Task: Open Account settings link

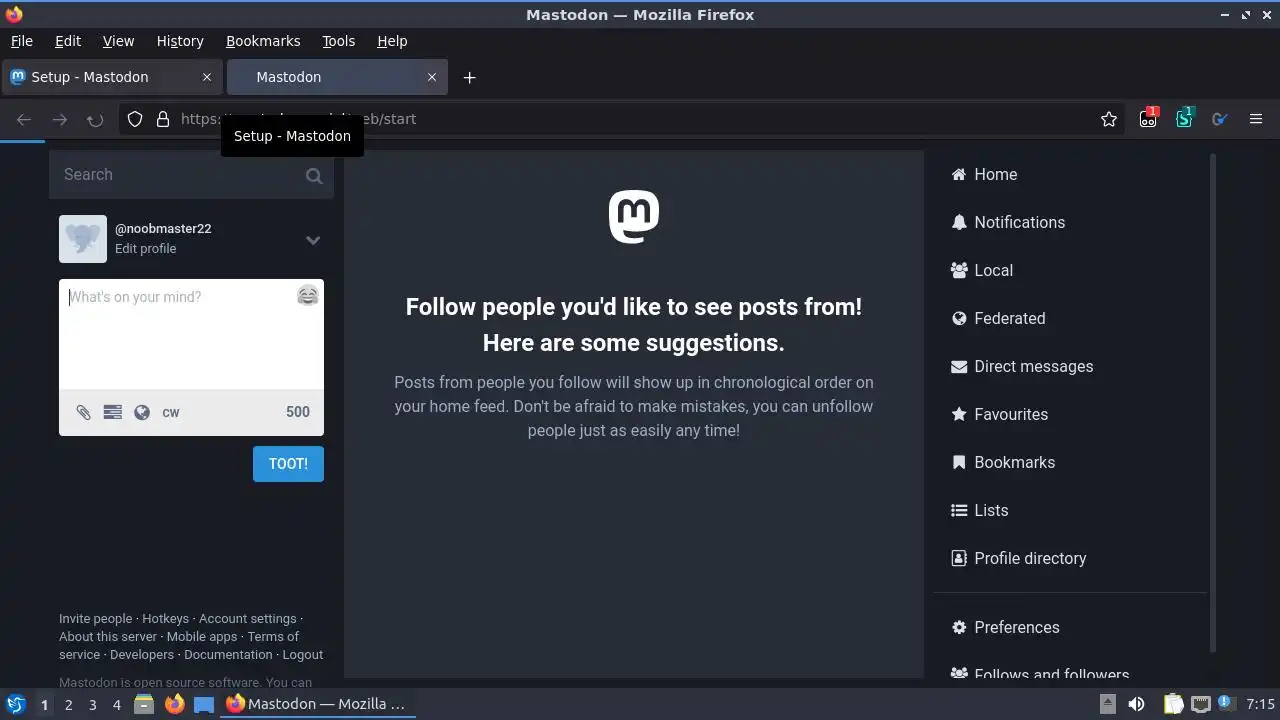Action: pyautogui.click(x=247, y=619)
